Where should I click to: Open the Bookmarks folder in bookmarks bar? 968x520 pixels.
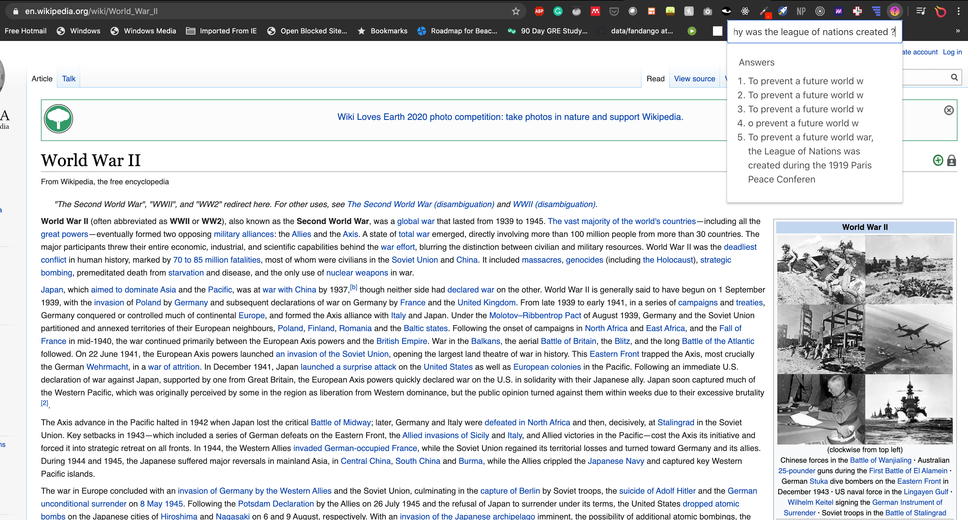(382, 31)
